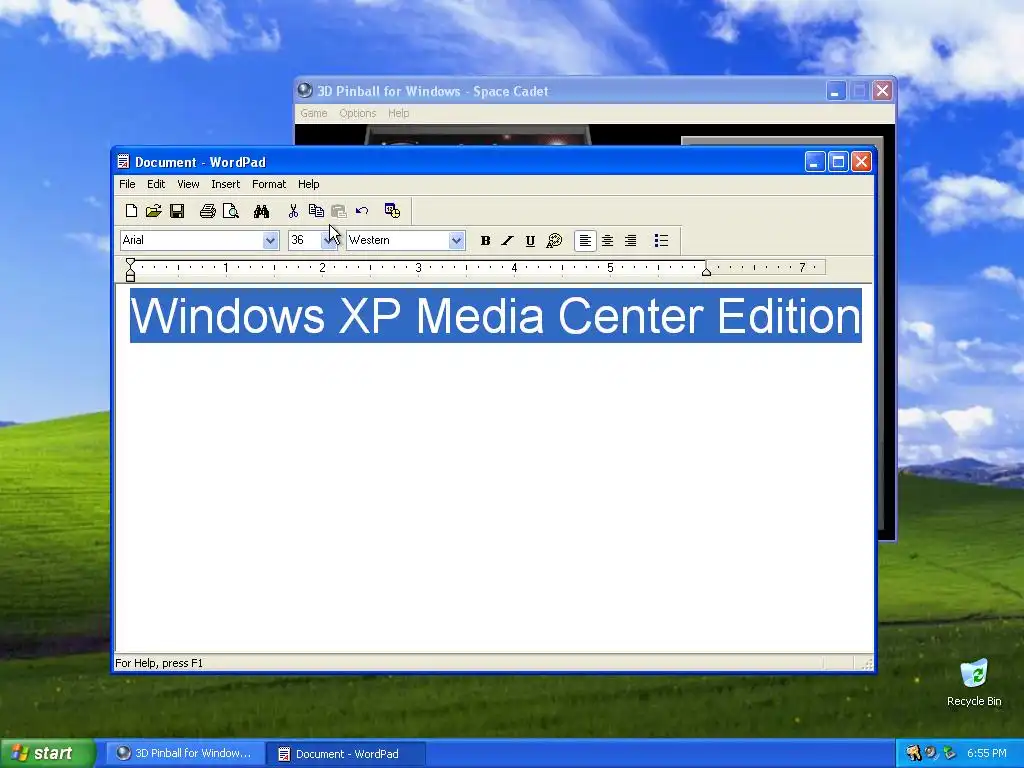Close the 3D Pinball window

[x=882, y=91]
